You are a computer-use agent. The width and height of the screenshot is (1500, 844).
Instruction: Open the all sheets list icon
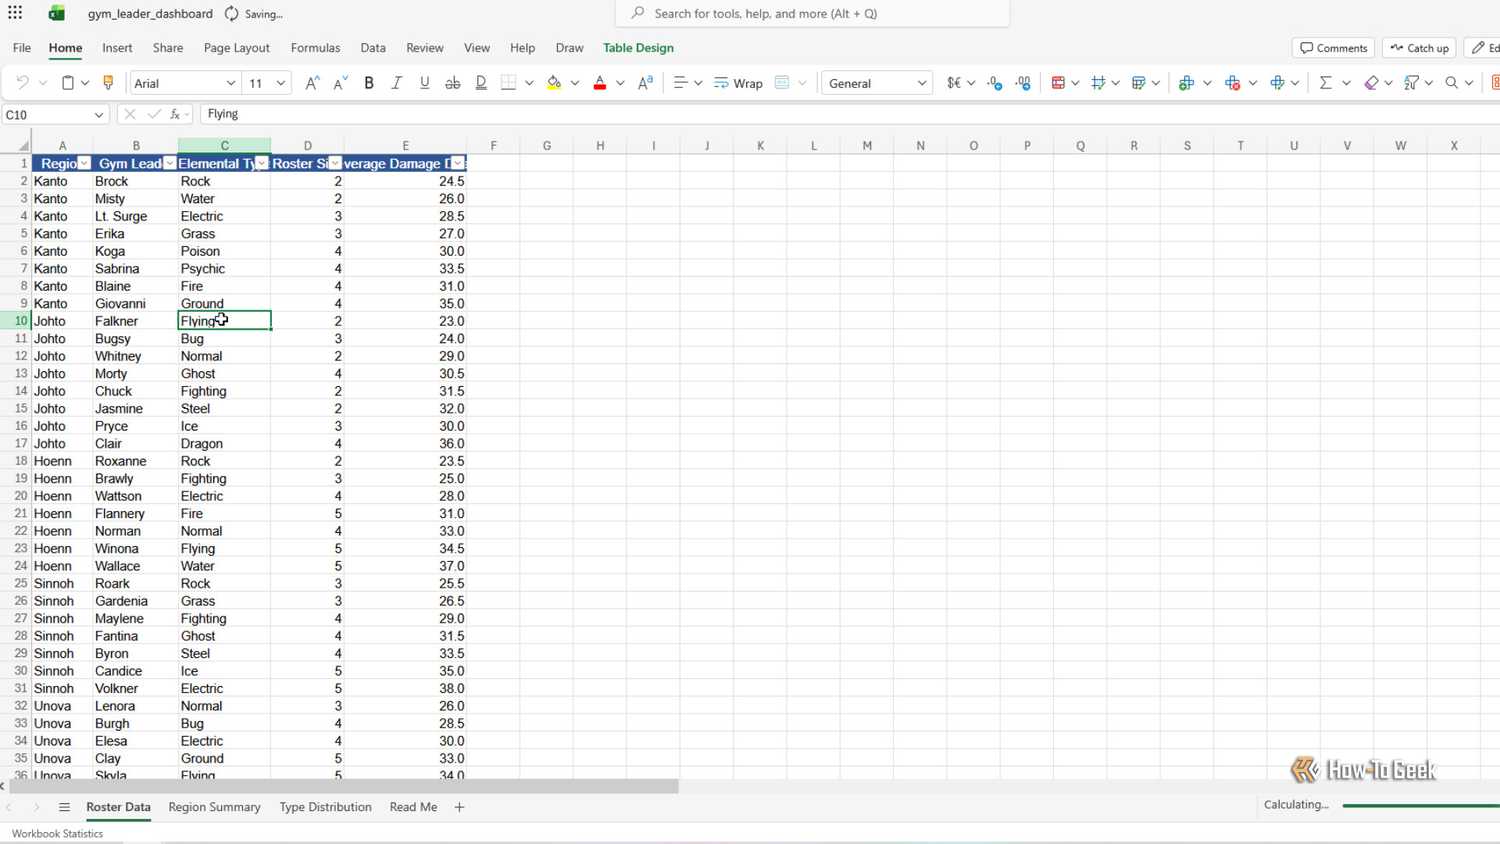point(64,807)
